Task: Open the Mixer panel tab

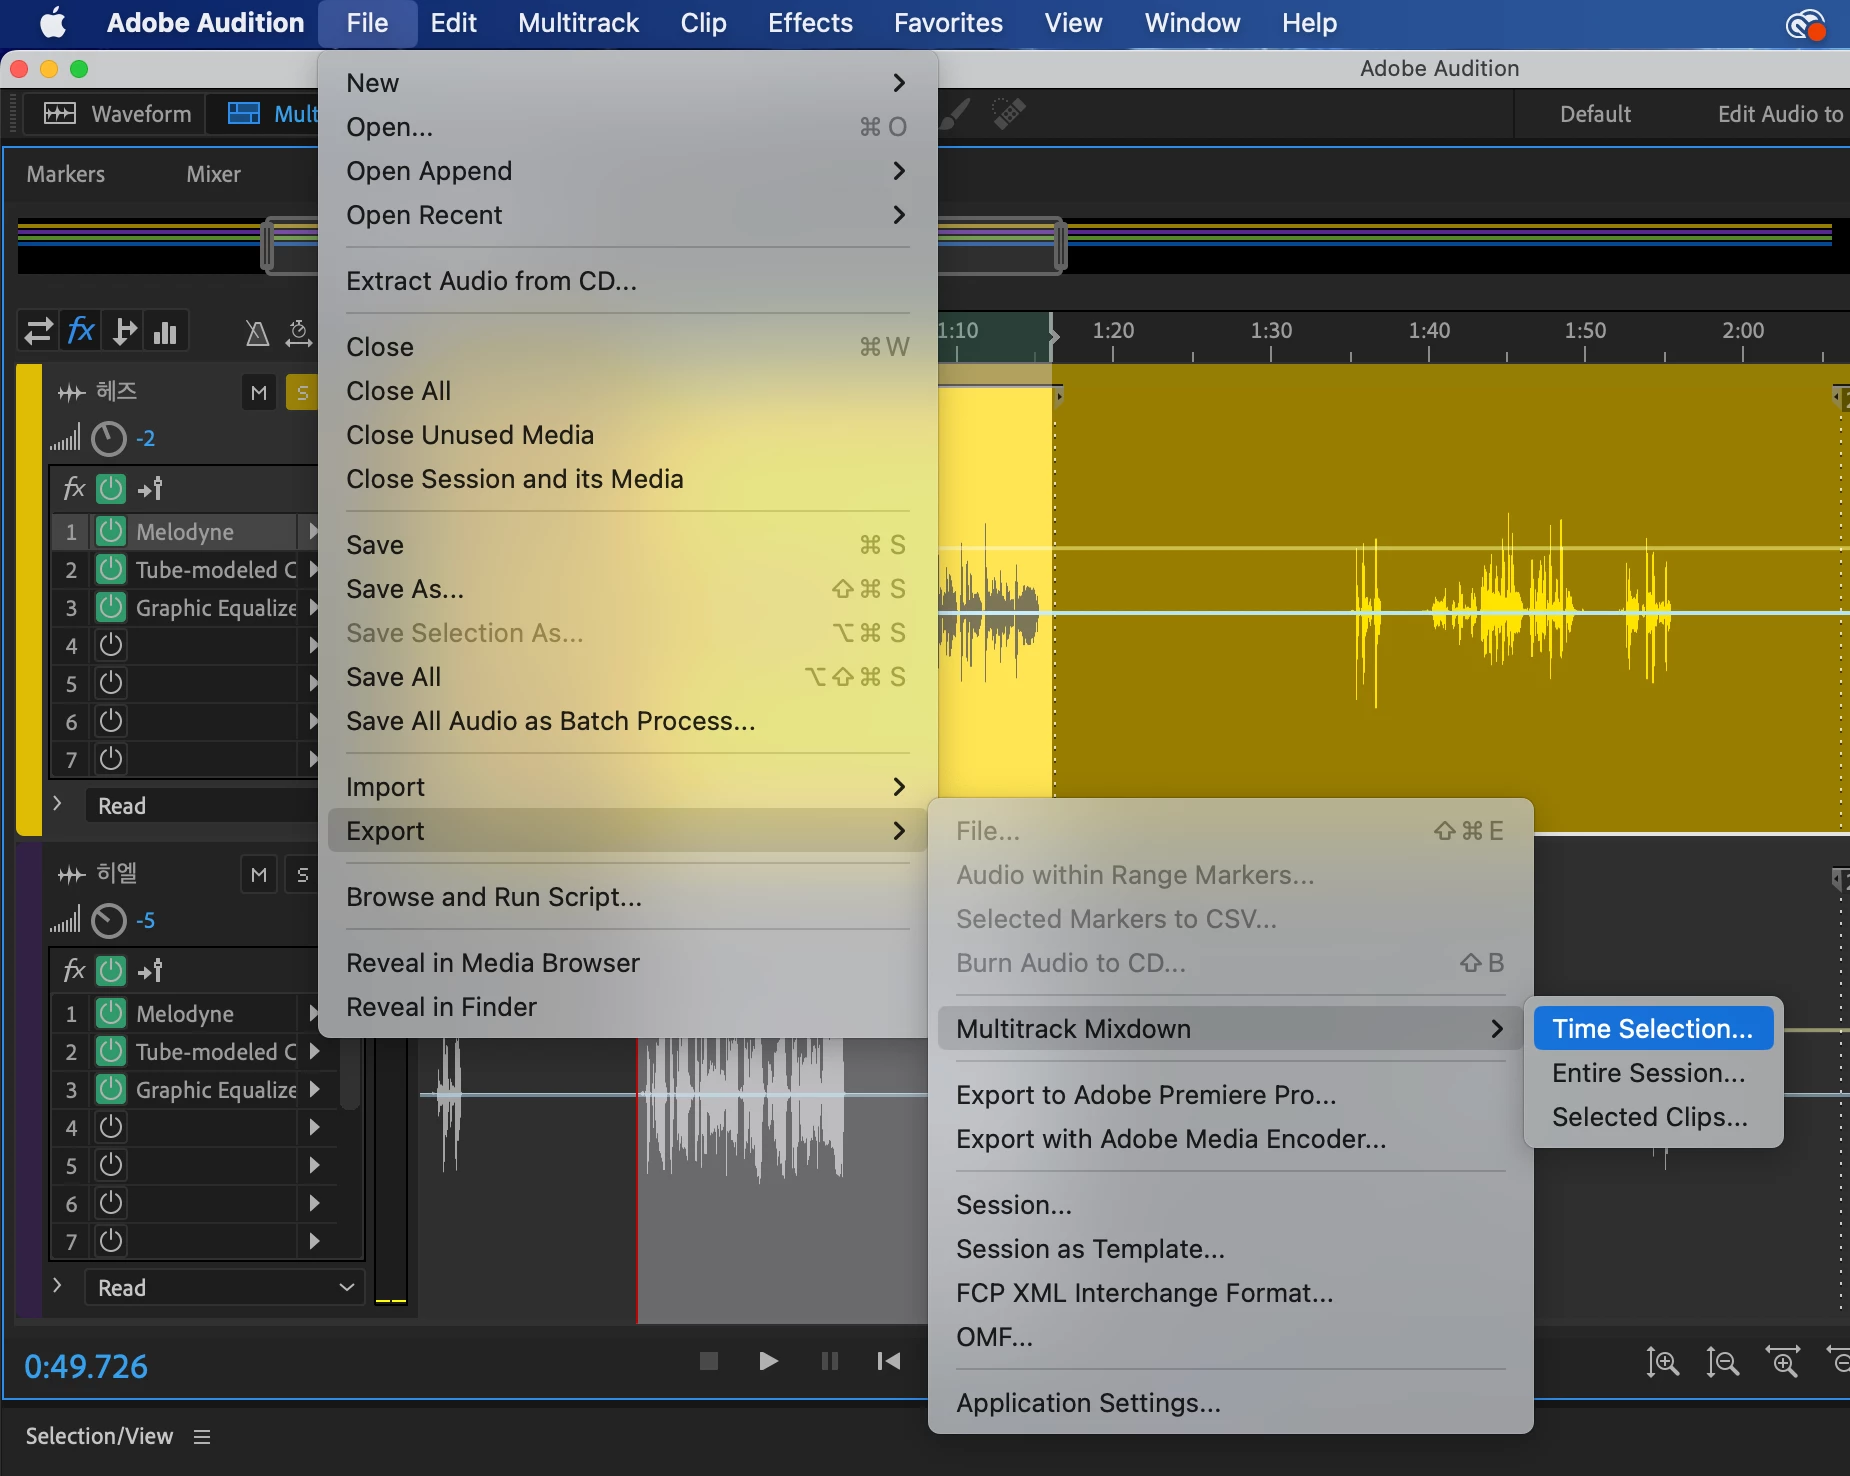Action: (x=213, y=174)
